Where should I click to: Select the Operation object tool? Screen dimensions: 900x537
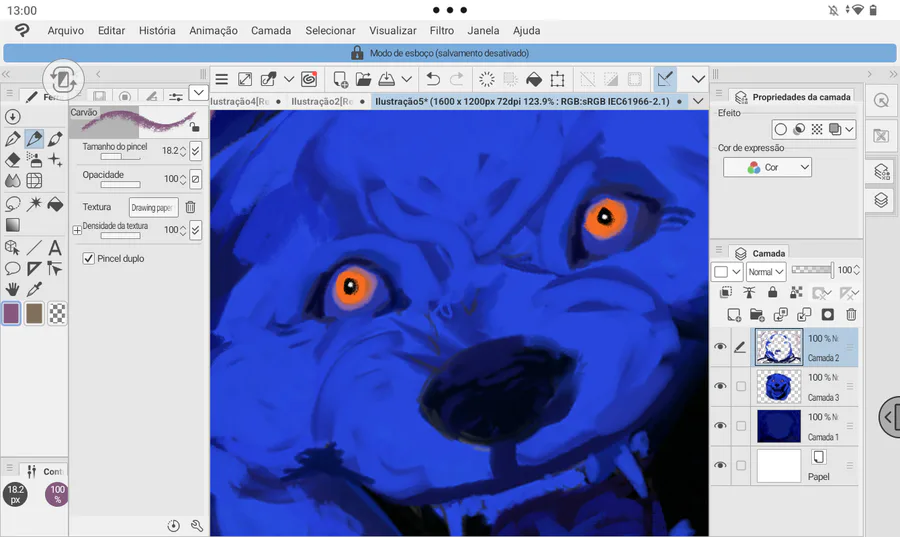[13, 247]
